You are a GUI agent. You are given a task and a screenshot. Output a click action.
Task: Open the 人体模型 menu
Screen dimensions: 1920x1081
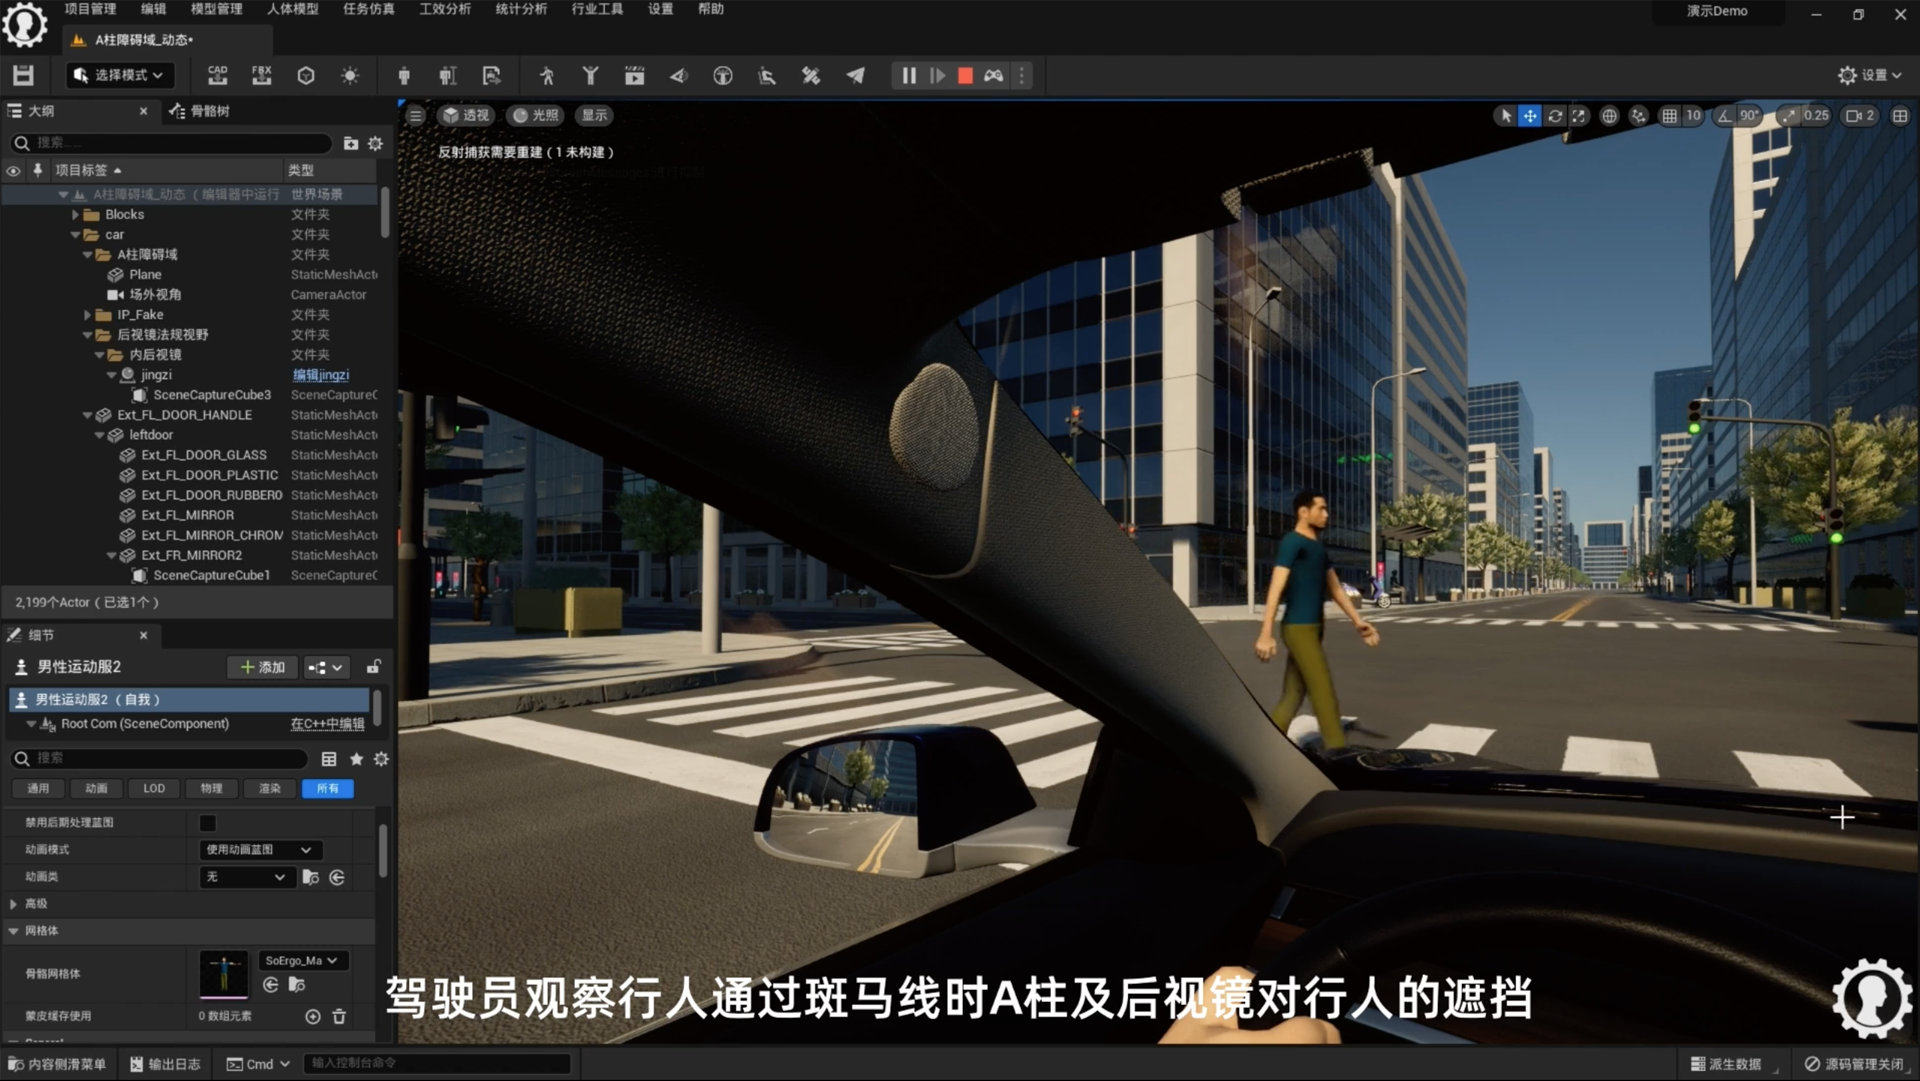point(292,9)
